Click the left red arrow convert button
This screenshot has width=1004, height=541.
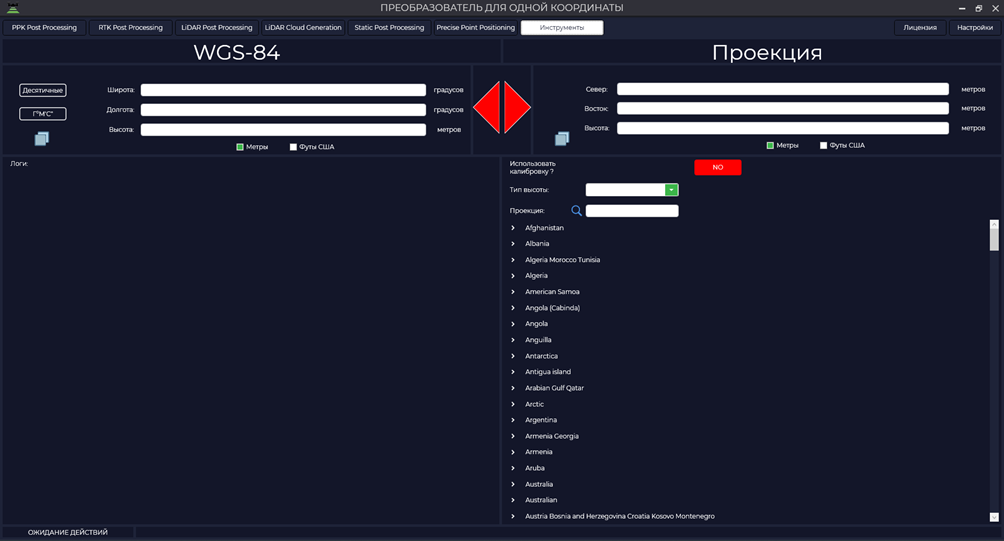pyautogui.click(x=489, y=107)
